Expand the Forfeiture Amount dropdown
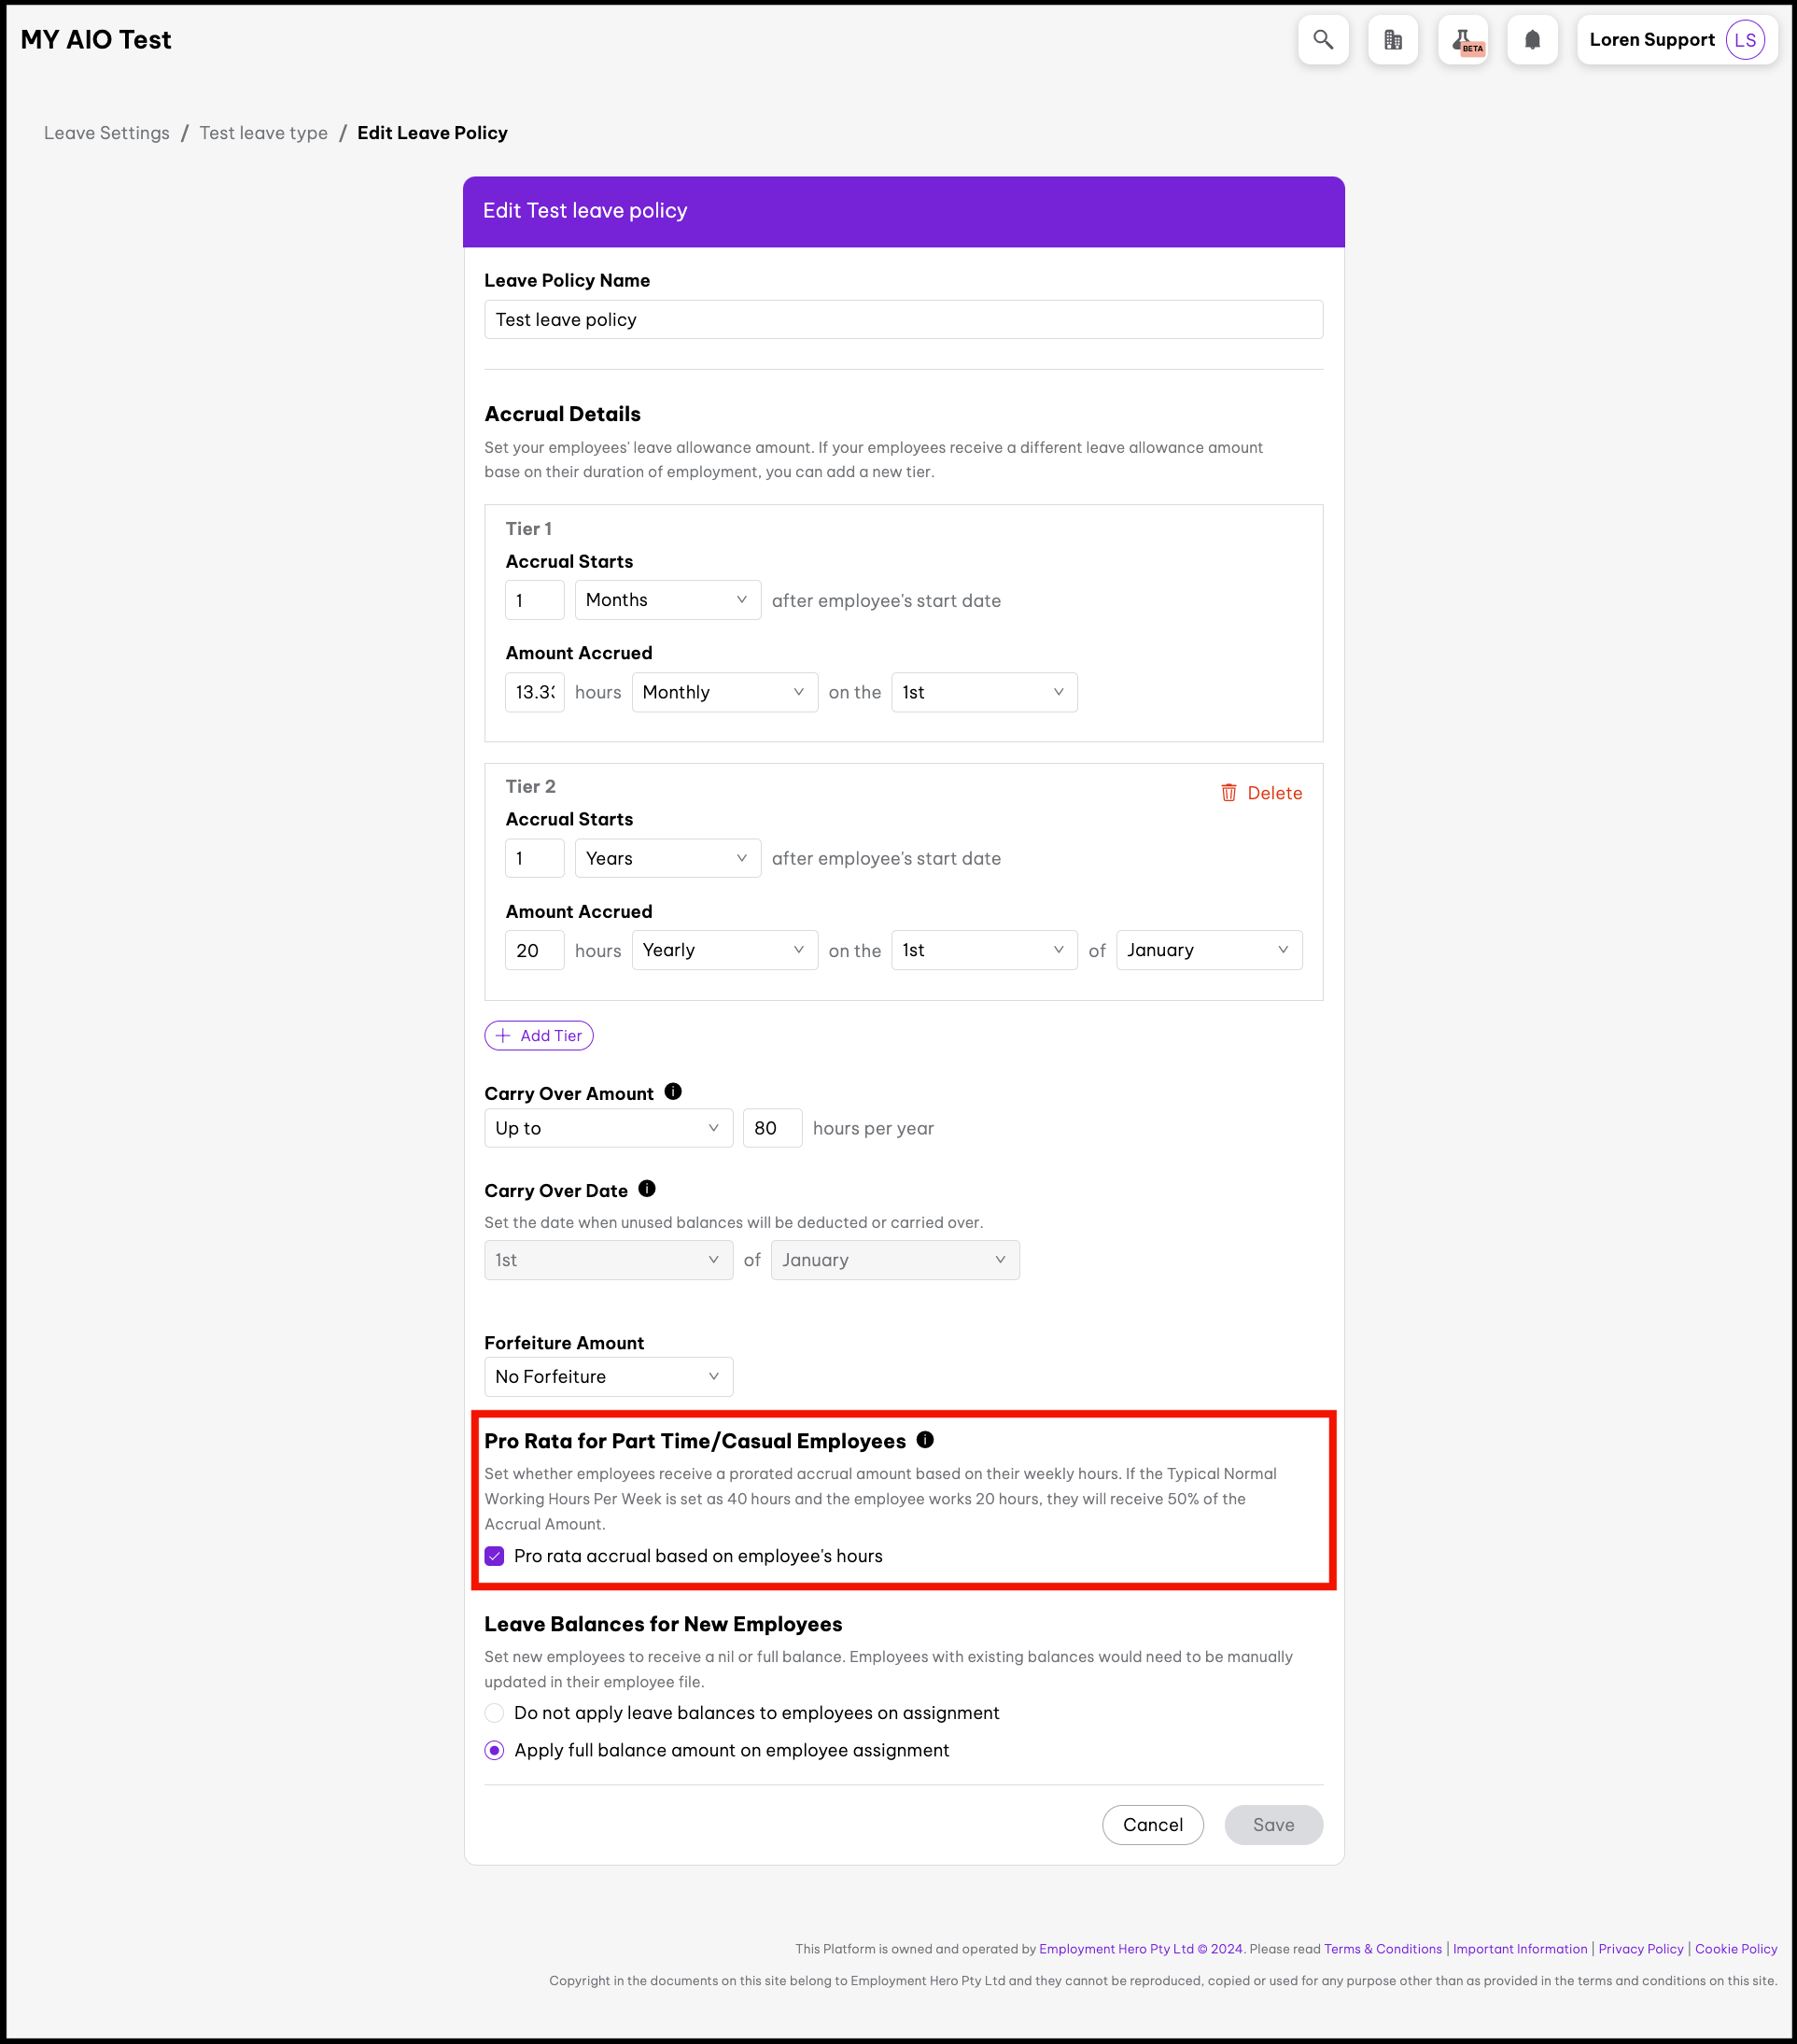 coord(608,1377)
